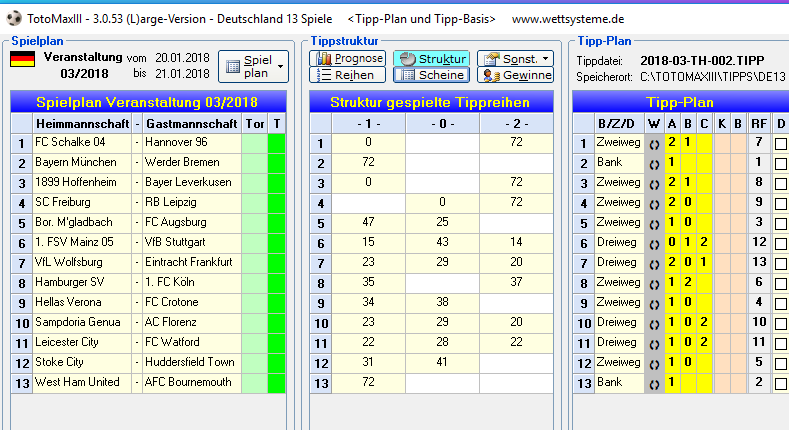789x430 pixels.
Task: Click the rotate icon for Tipp-Plan row 6
Action: tap(654, 244)
